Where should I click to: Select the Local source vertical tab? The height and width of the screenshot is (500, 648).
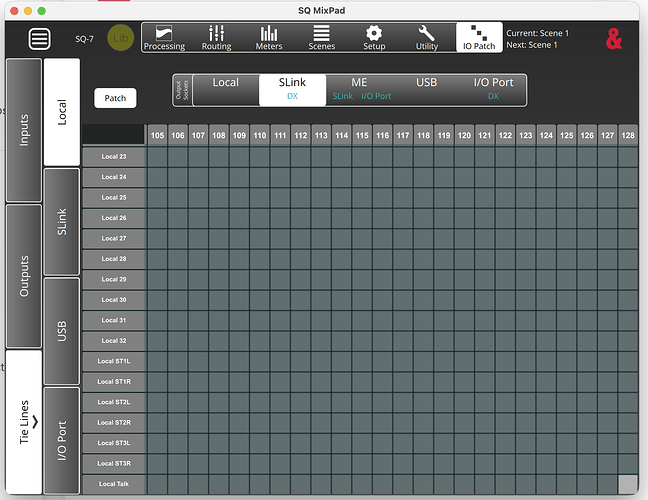point(62,112)
